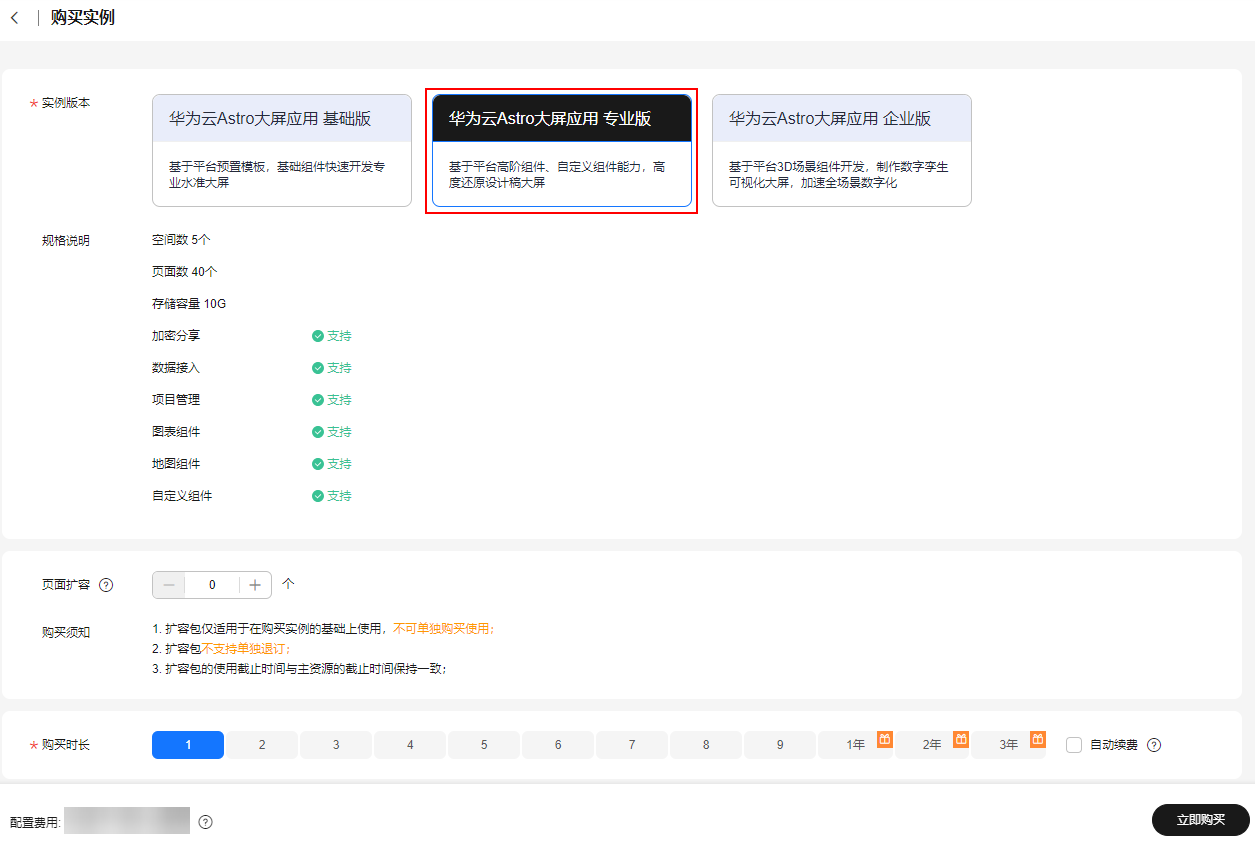Click the 购买实例 page title
This screenshot has width=1255, height=844.
(x=83, y=18)
